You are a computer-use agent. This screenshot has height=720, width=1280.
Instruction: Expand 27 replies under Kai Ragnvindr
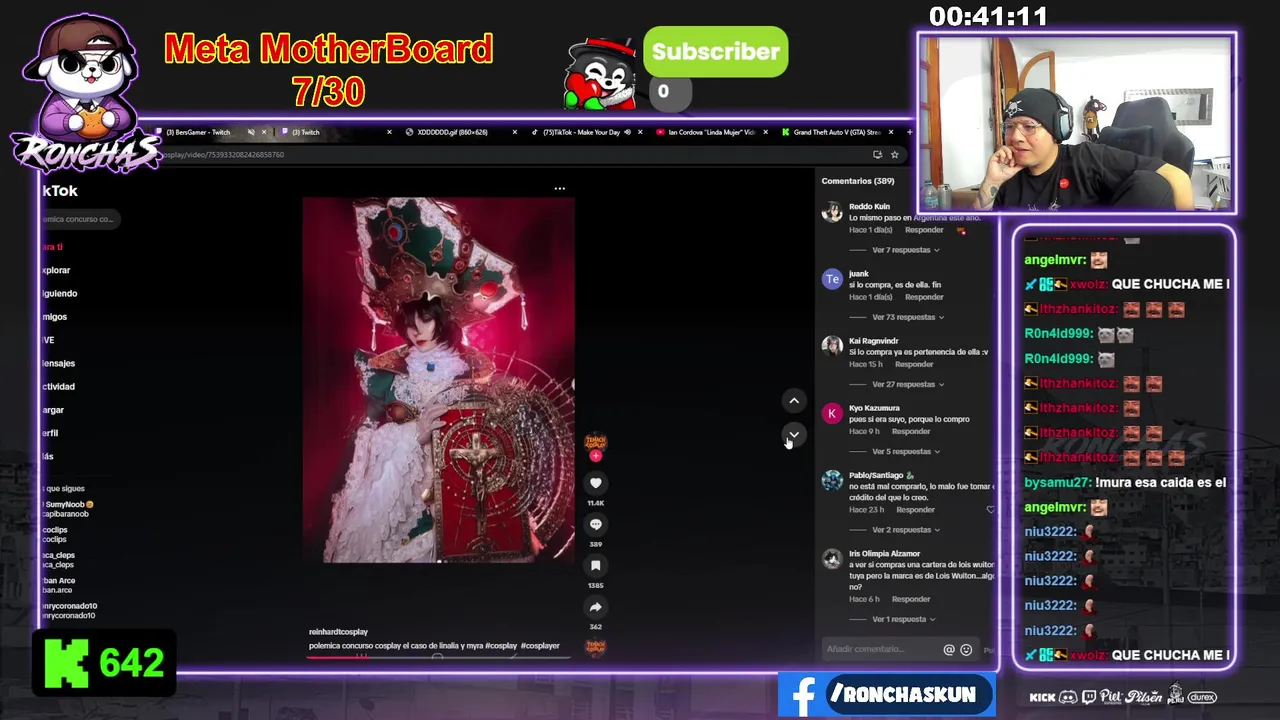(x=909, y=384)
